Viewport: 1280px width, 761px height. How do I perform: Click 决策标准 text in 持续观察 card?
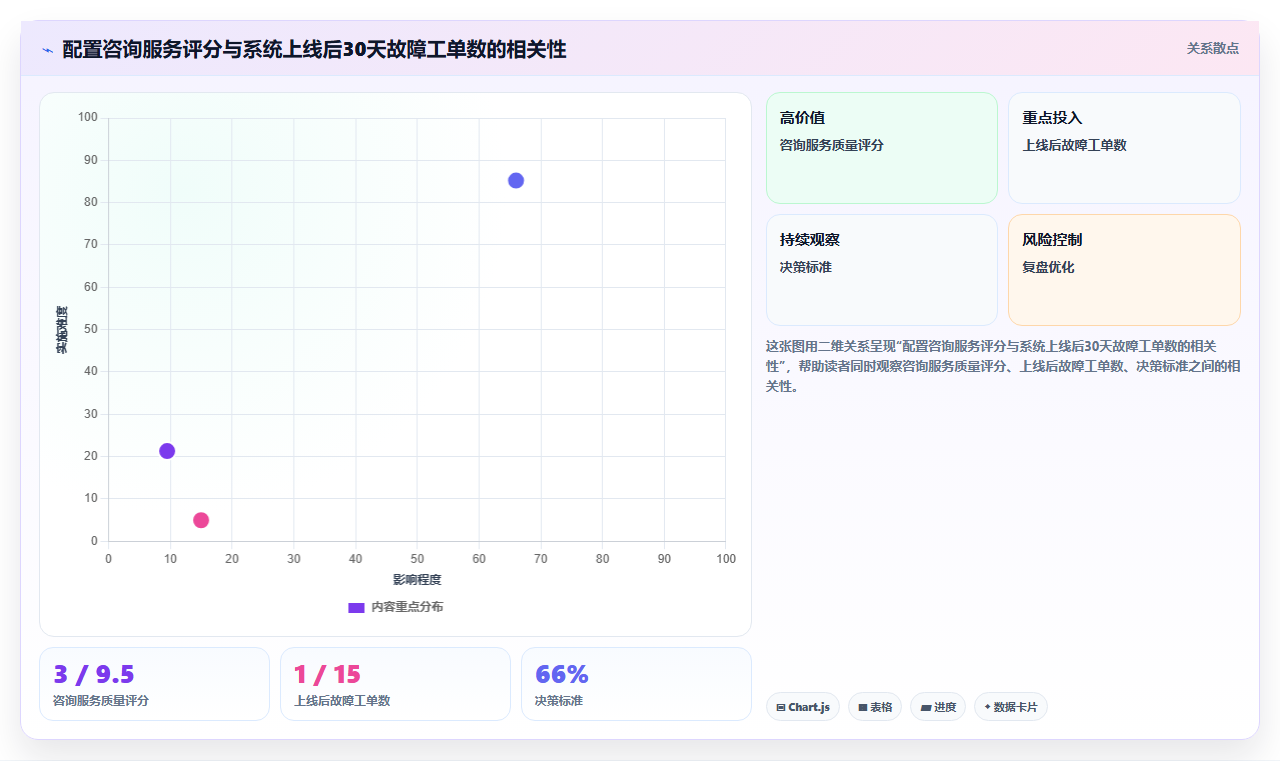click(806, 268)
